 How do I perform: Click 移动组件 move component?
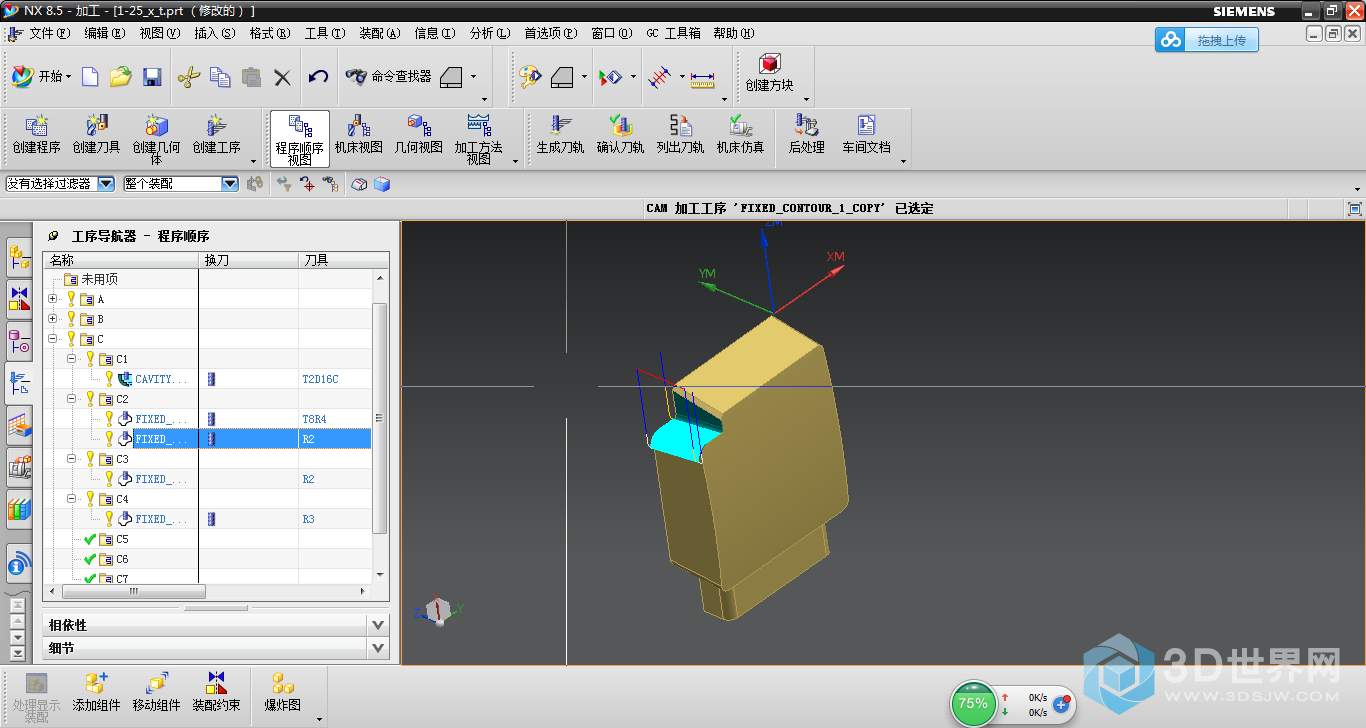pyautogui.click(x=156, y=692)
